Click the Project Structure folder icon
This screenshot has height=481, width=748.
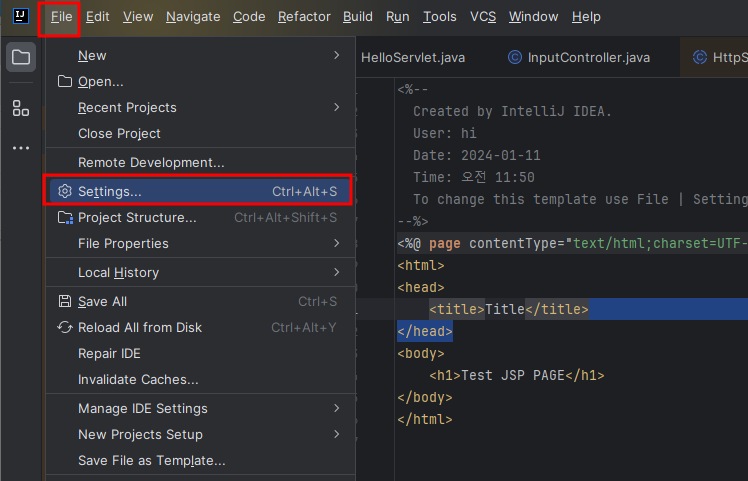(65, 218)
